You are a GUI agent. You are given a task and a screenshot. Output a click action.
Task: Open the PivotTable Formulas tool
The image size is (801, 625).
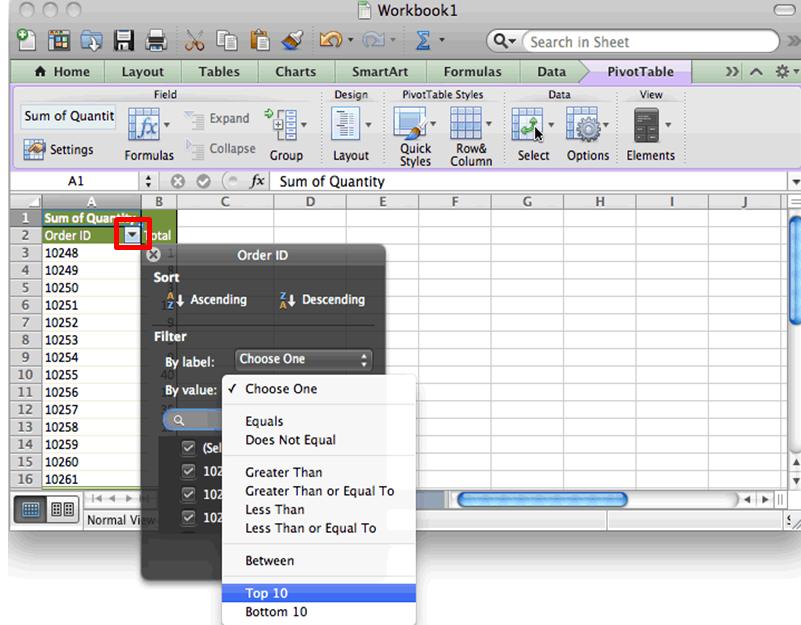[x=144, y=124]
